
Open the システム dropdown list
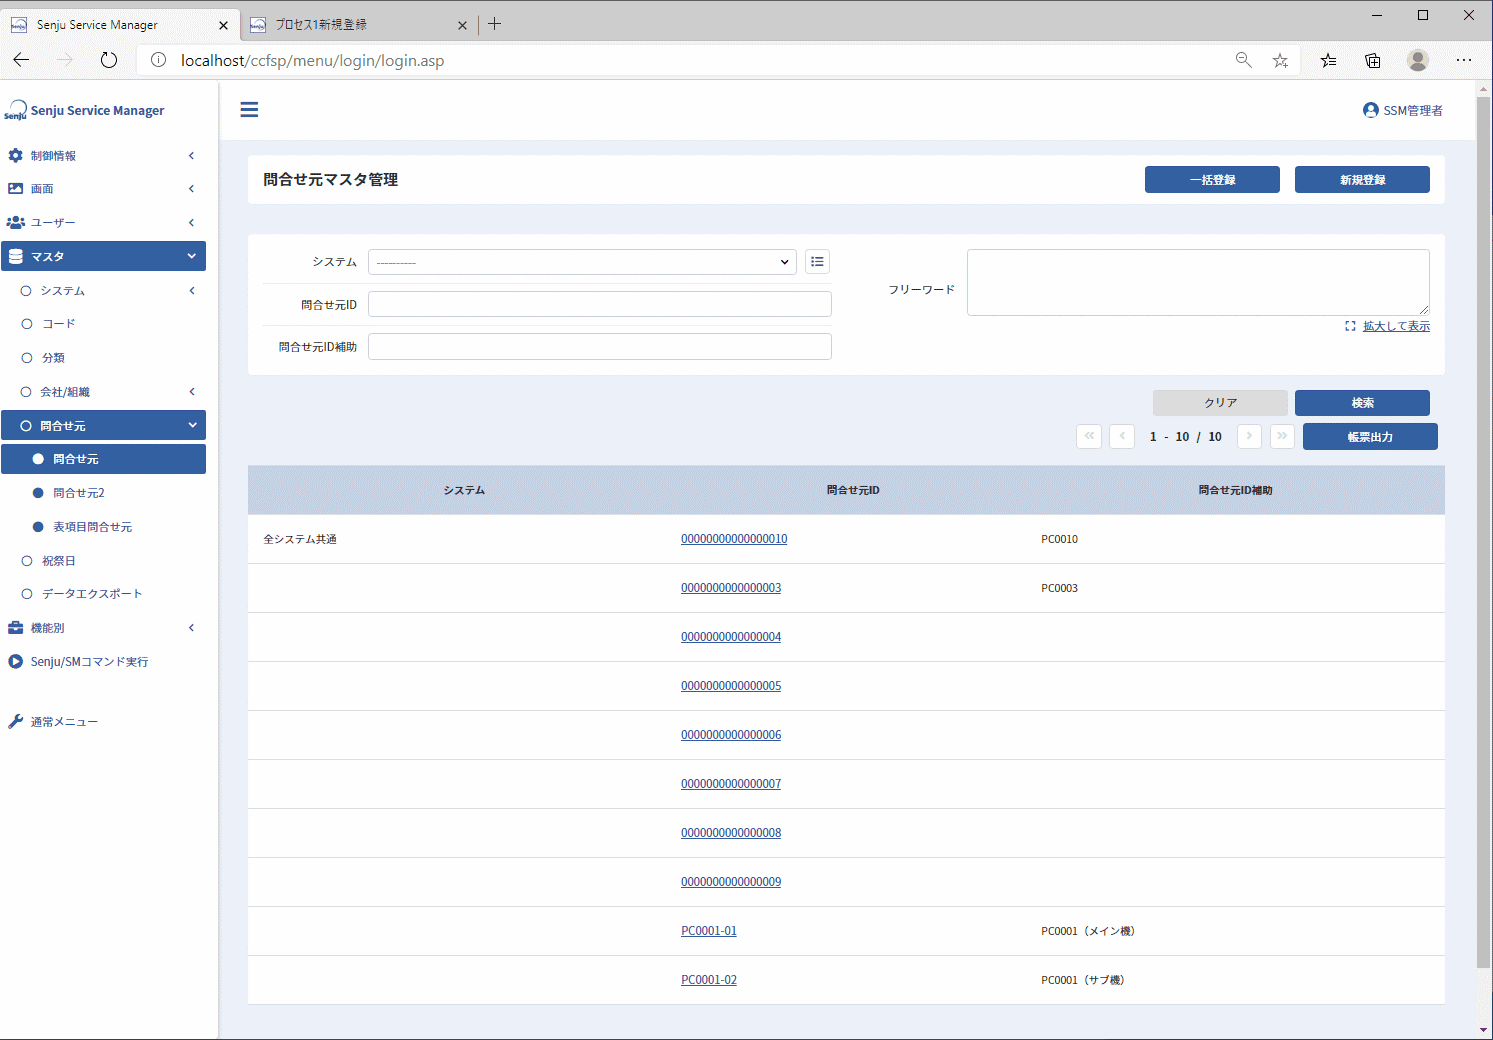[582, 262]
